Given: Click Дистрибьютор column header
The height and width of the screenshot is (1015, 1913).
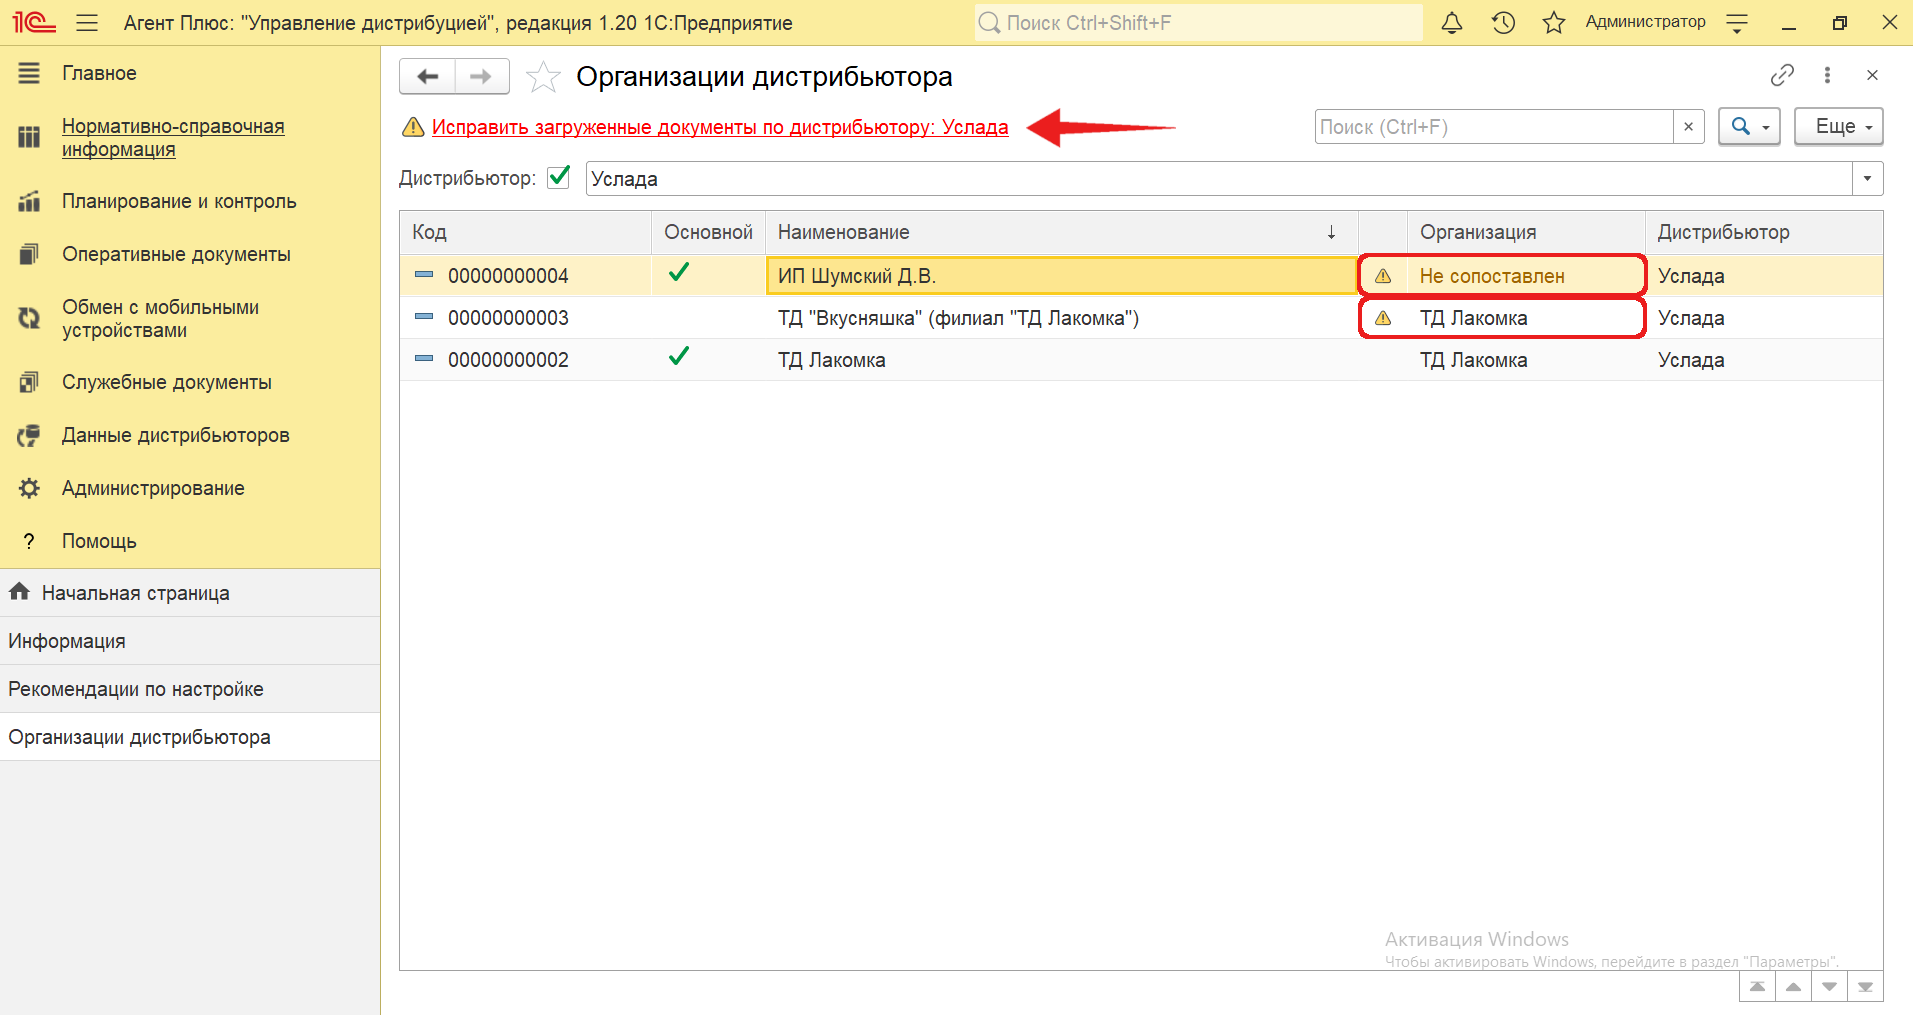Looking at the screenshot, I should pos(1764,232).
